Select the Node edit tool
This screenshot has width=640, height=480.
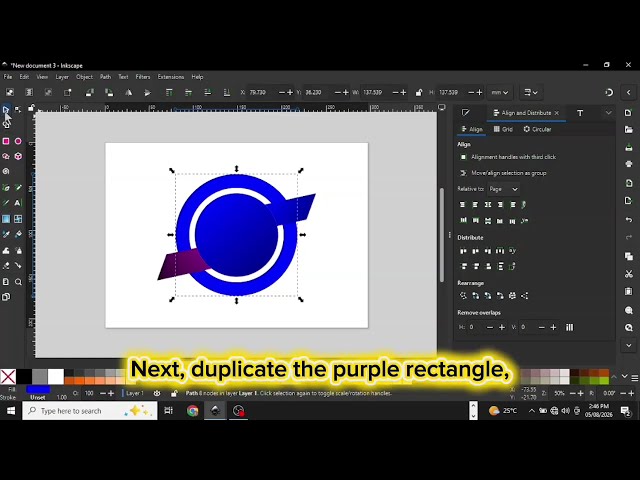click(18, 109)
